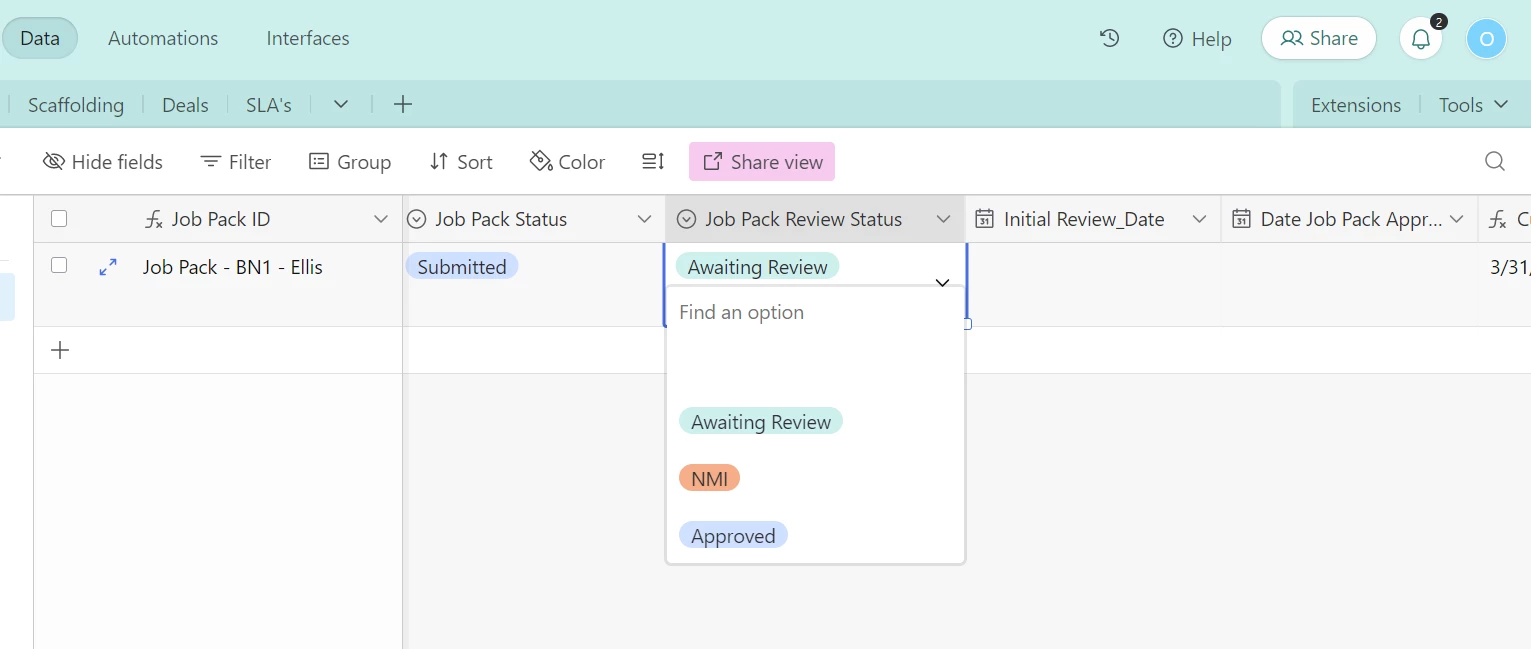Open the Tools dropdown
Image resolution: width=1531 pixels, height=649 pixels.
[1473, 105]
